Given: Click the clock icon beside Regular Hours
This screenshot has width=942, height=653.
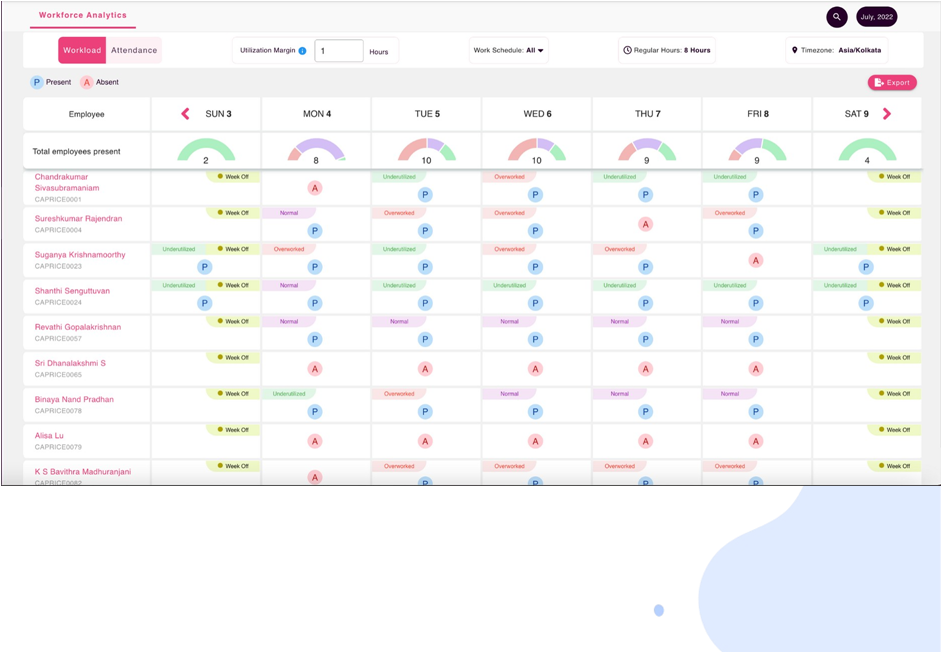Looking at the screenshot, I should pos(627,51).
